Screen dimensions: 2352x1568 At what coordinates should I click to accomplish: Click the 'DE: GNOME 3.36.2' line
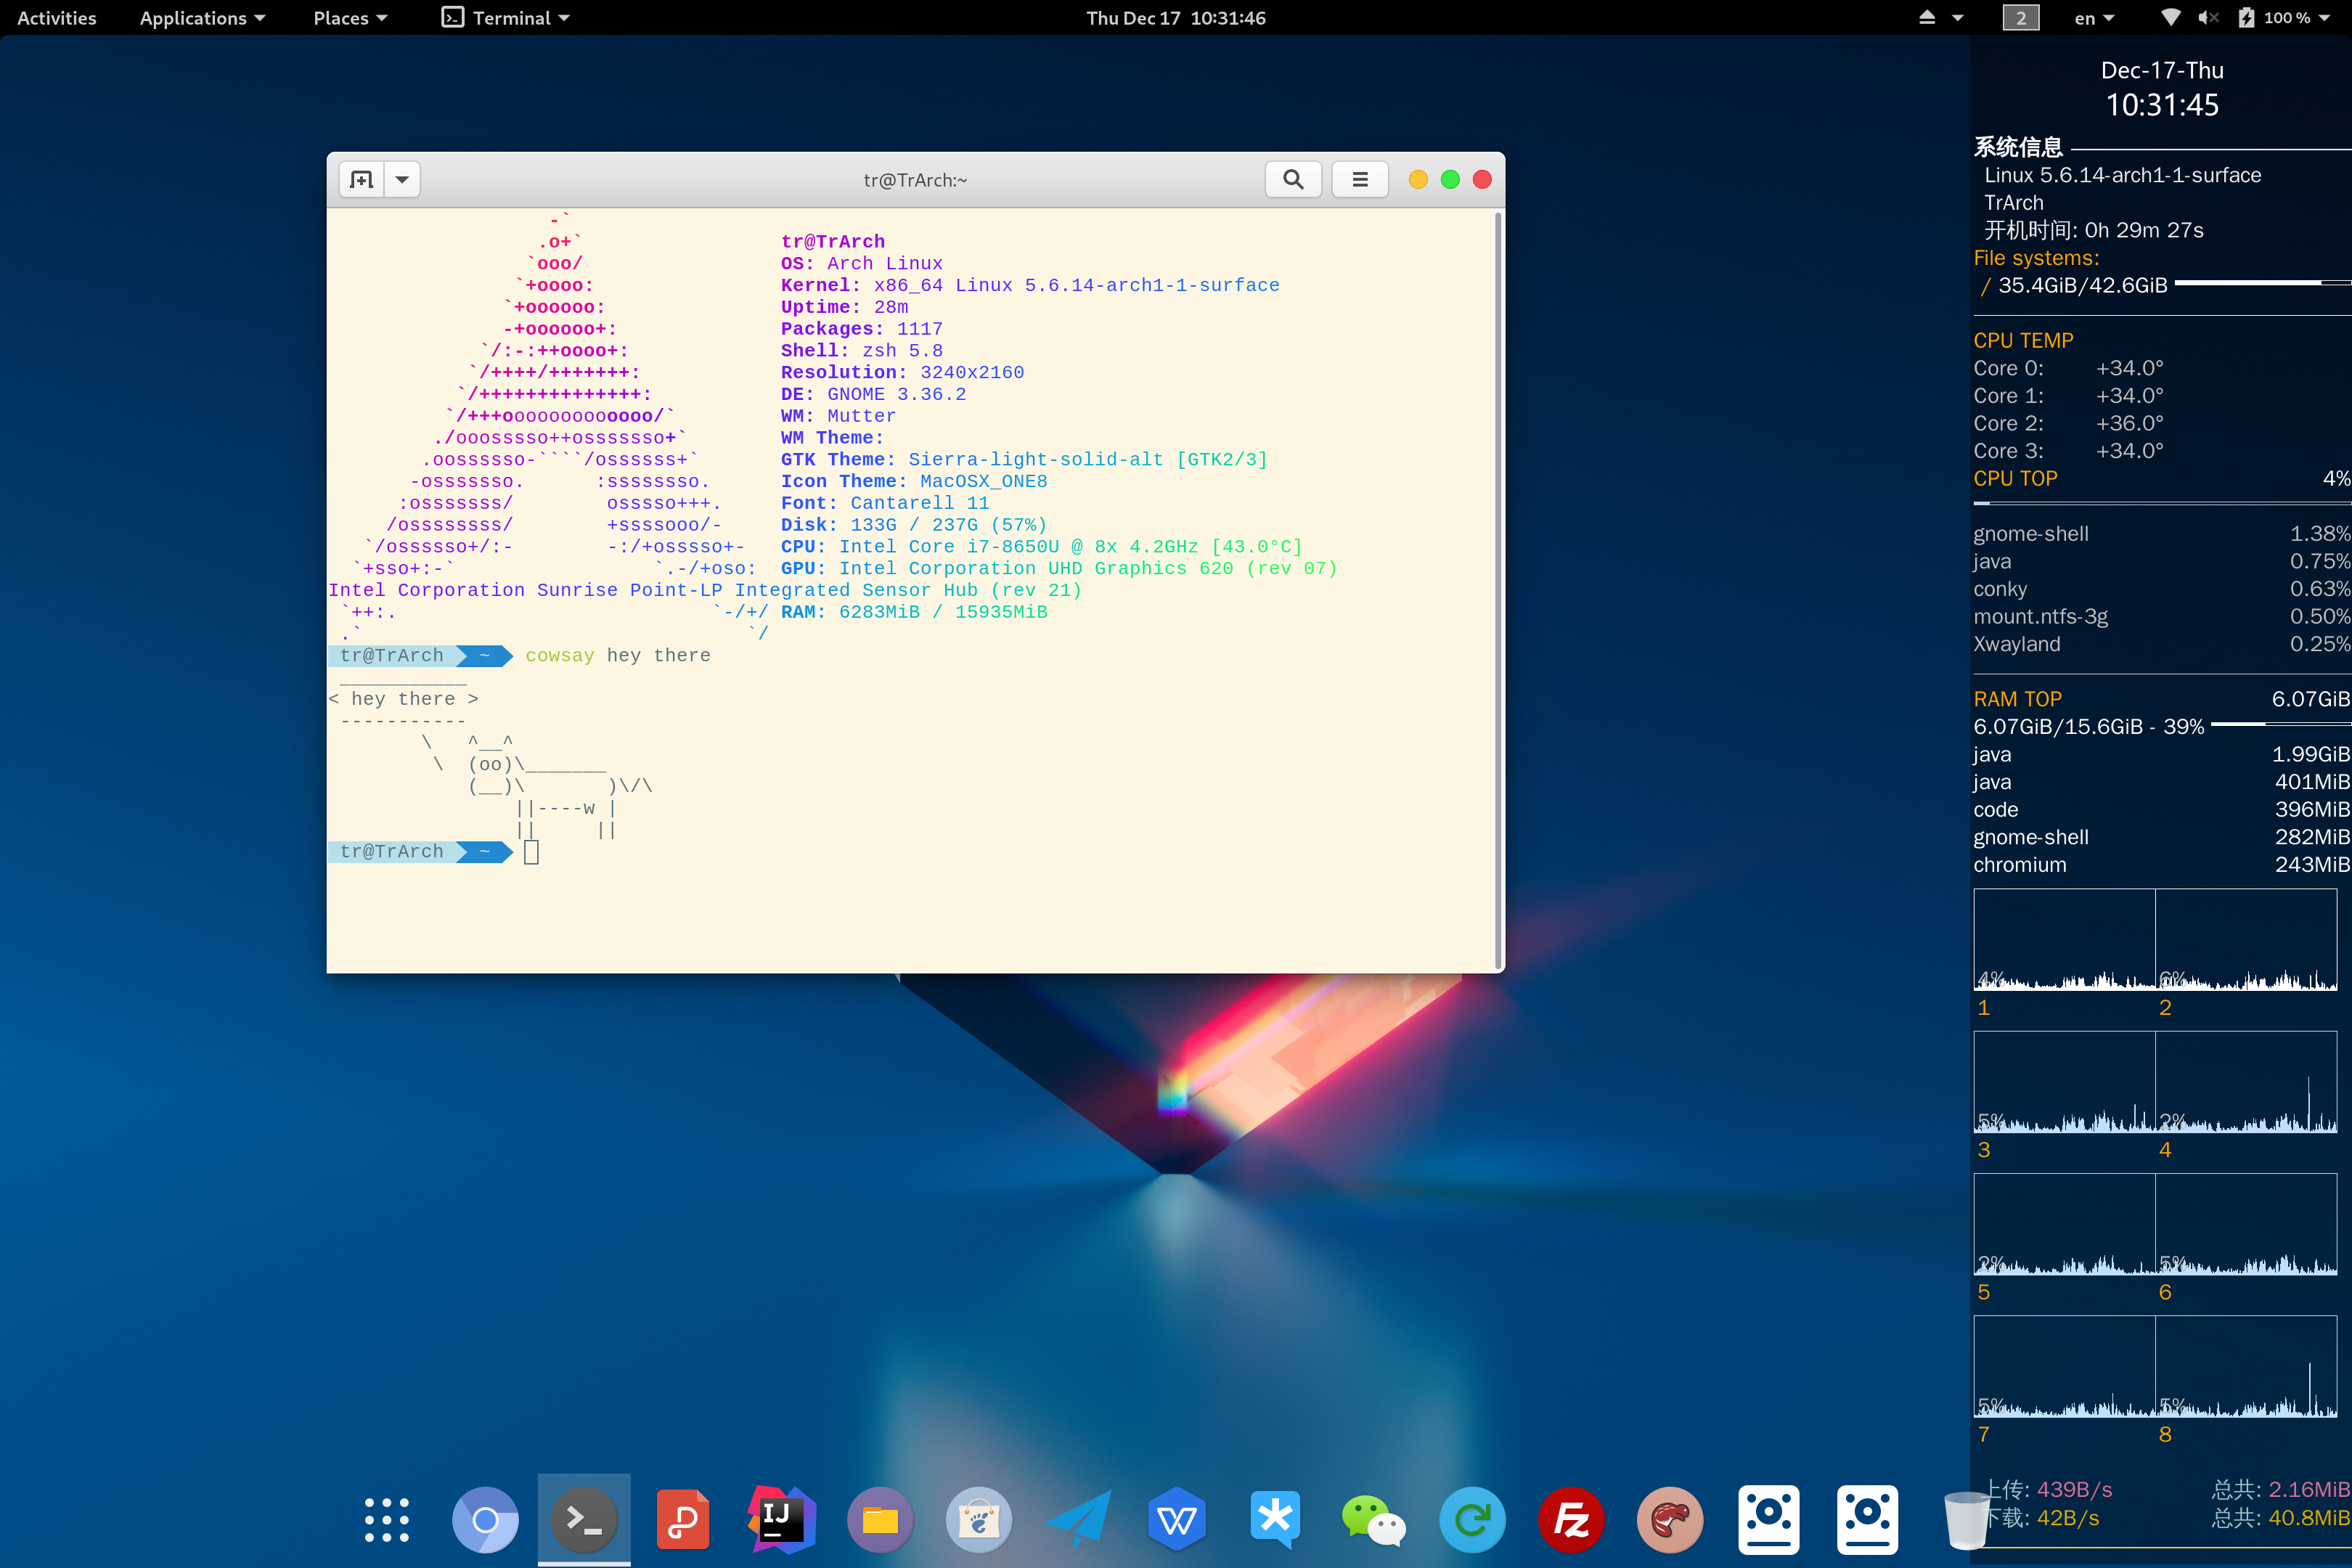(x=874, y=395)
